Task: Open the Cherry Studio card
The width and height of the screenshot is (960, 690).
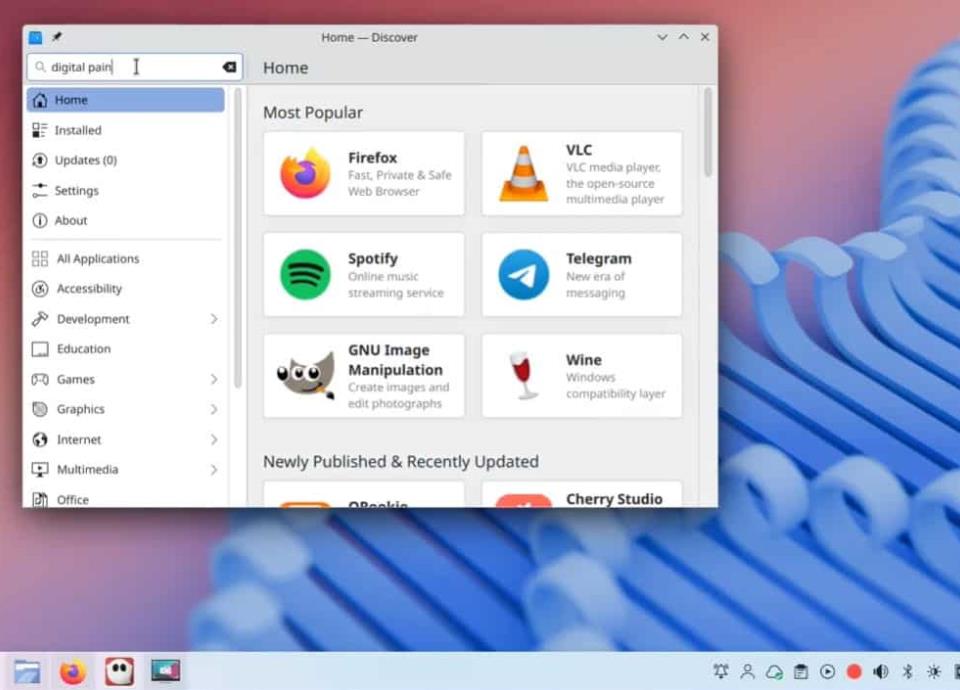Action: pyautogui.click(x=582, y=495)
